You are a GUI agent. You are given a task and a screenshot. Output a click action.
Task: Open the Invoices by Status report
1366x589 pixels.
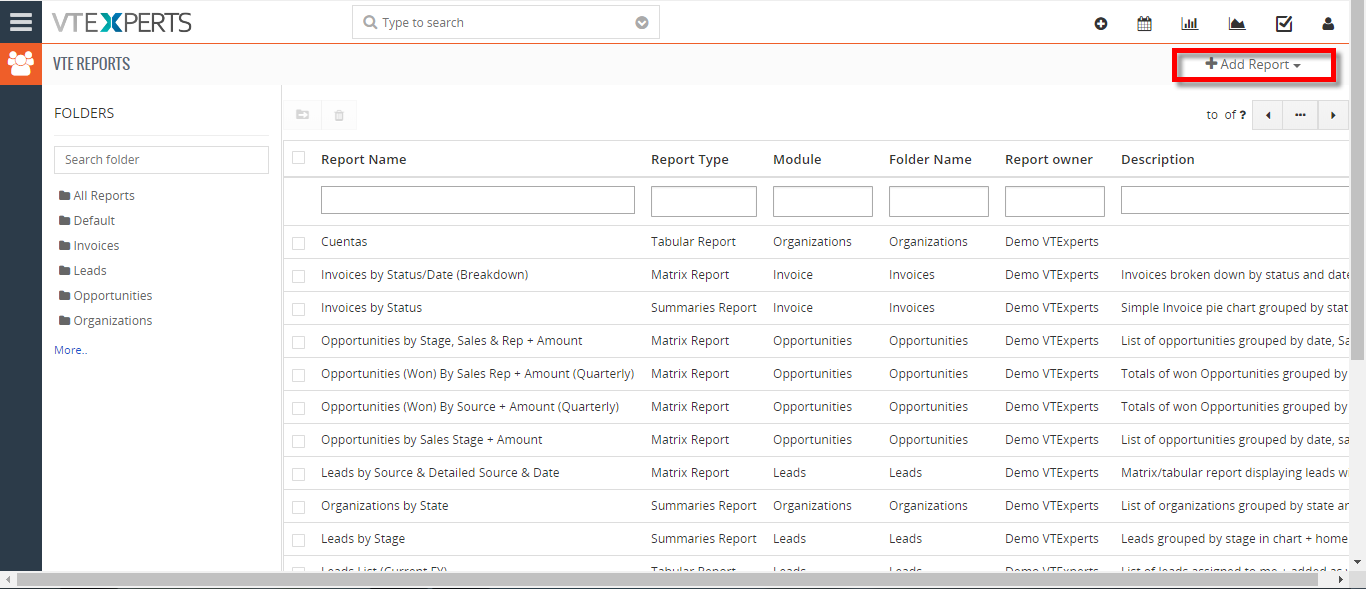[x=371, y=308]
